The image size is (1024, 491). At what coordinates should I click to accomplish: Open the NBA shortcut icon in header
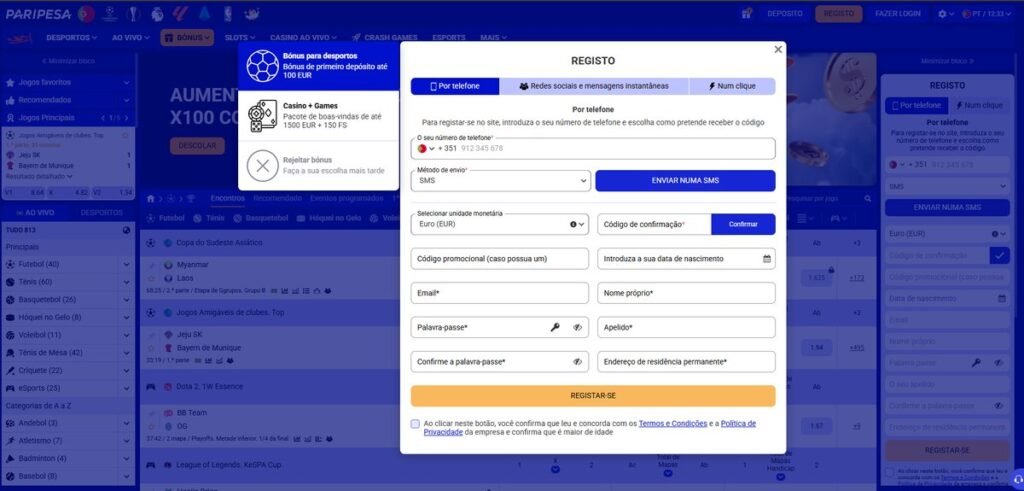227,14
